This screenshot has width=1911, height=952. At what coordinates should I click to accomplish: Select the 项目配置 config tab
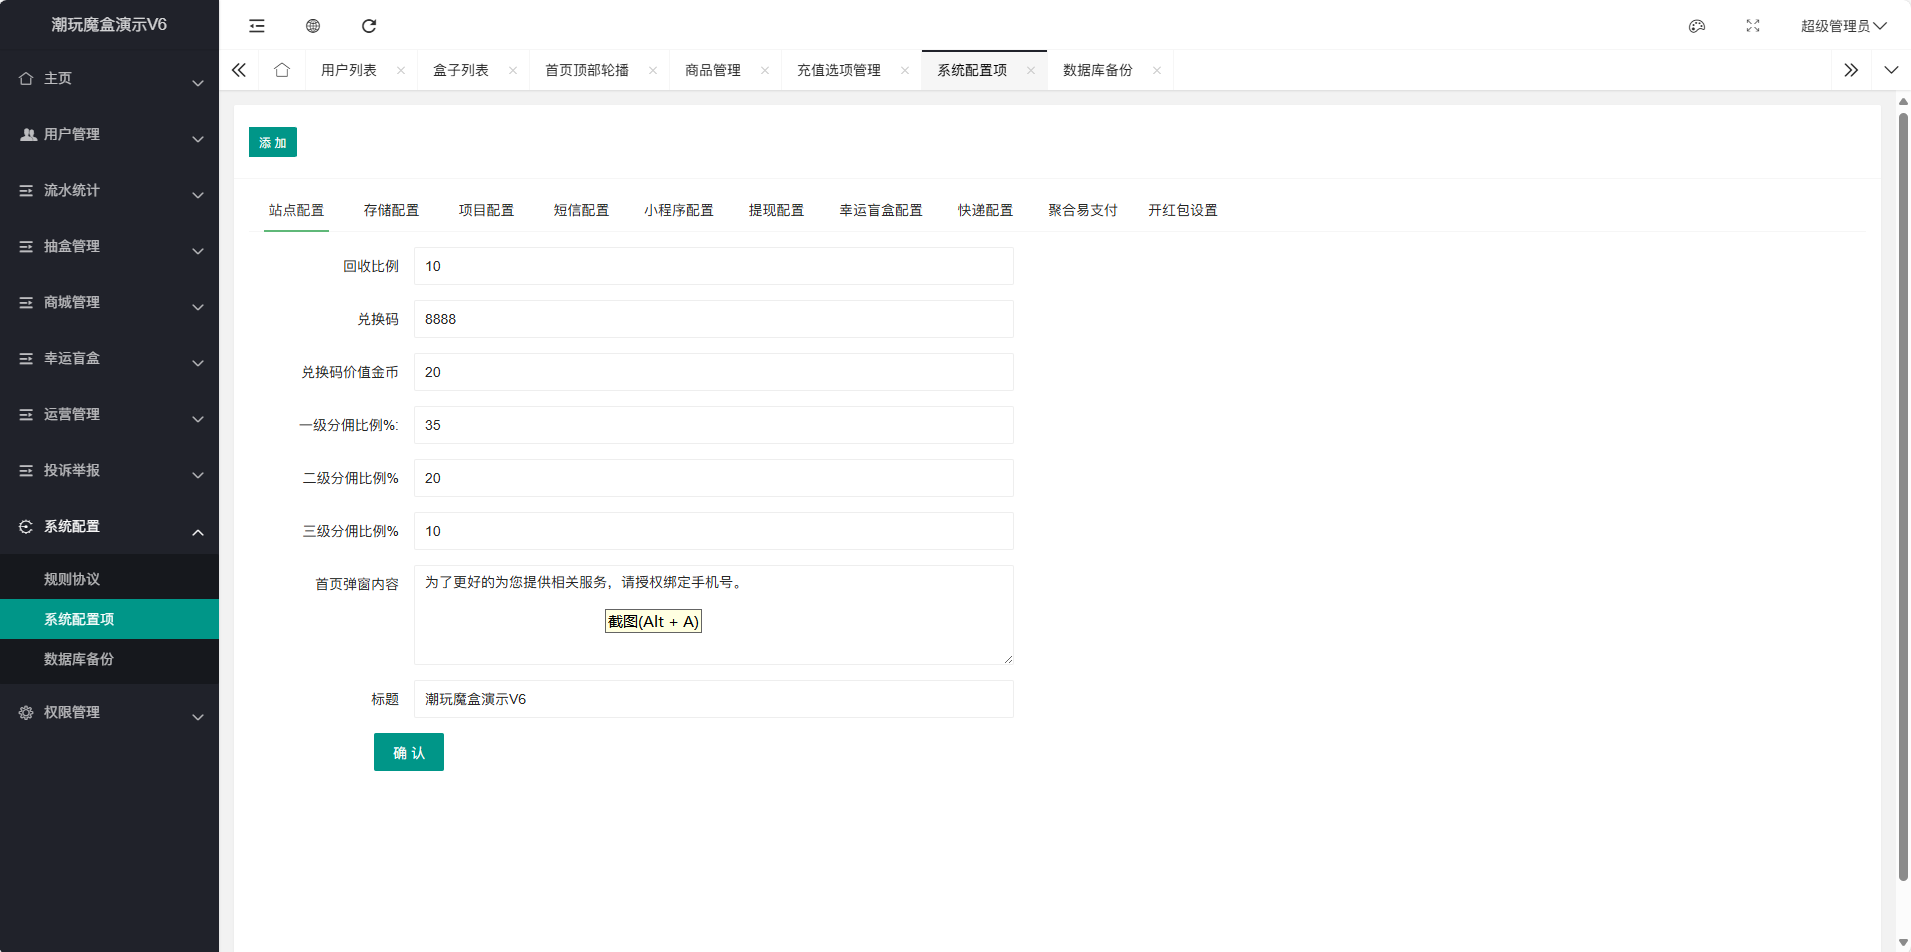click(x=486, y=210)
